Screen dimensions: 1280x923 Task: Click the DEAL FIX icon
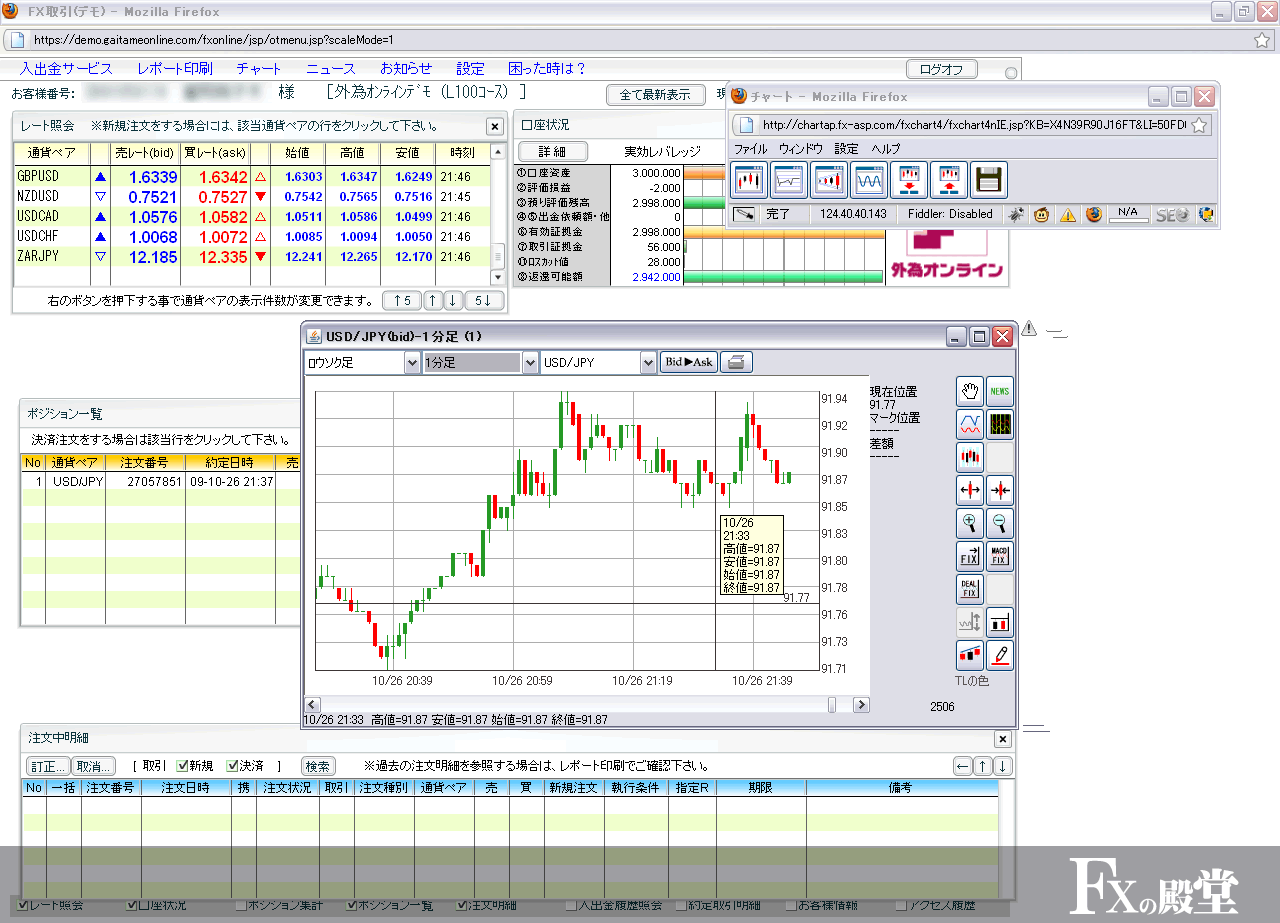click(969, 588)
